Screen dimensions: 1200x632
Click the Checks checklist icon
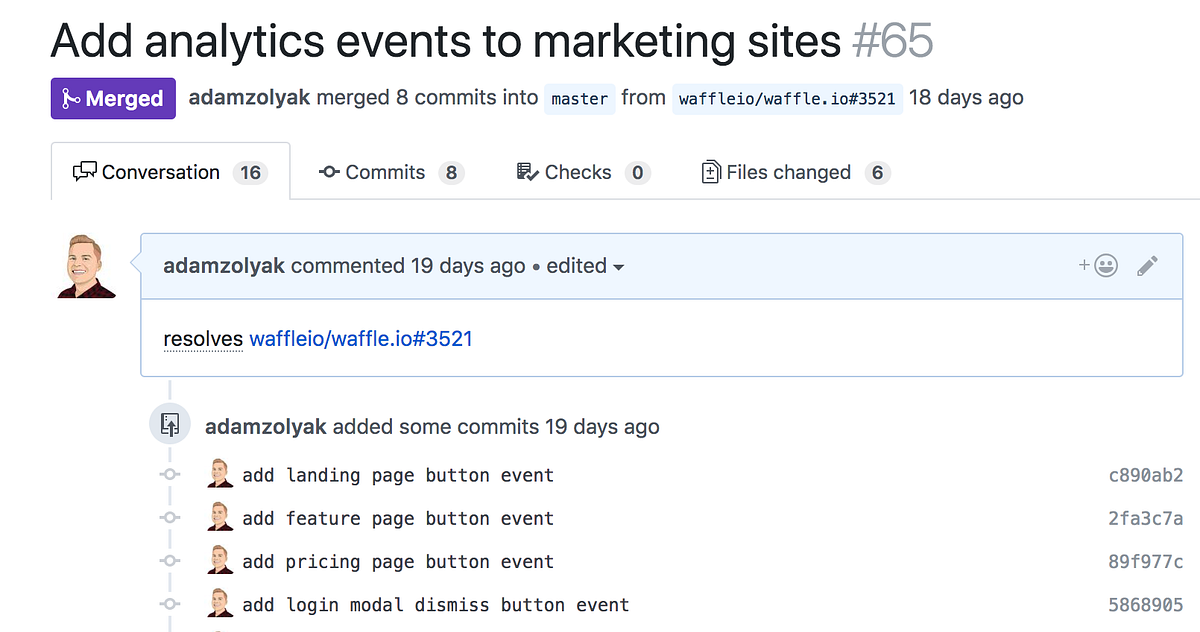pyautogui.click(x=527, y=171)
